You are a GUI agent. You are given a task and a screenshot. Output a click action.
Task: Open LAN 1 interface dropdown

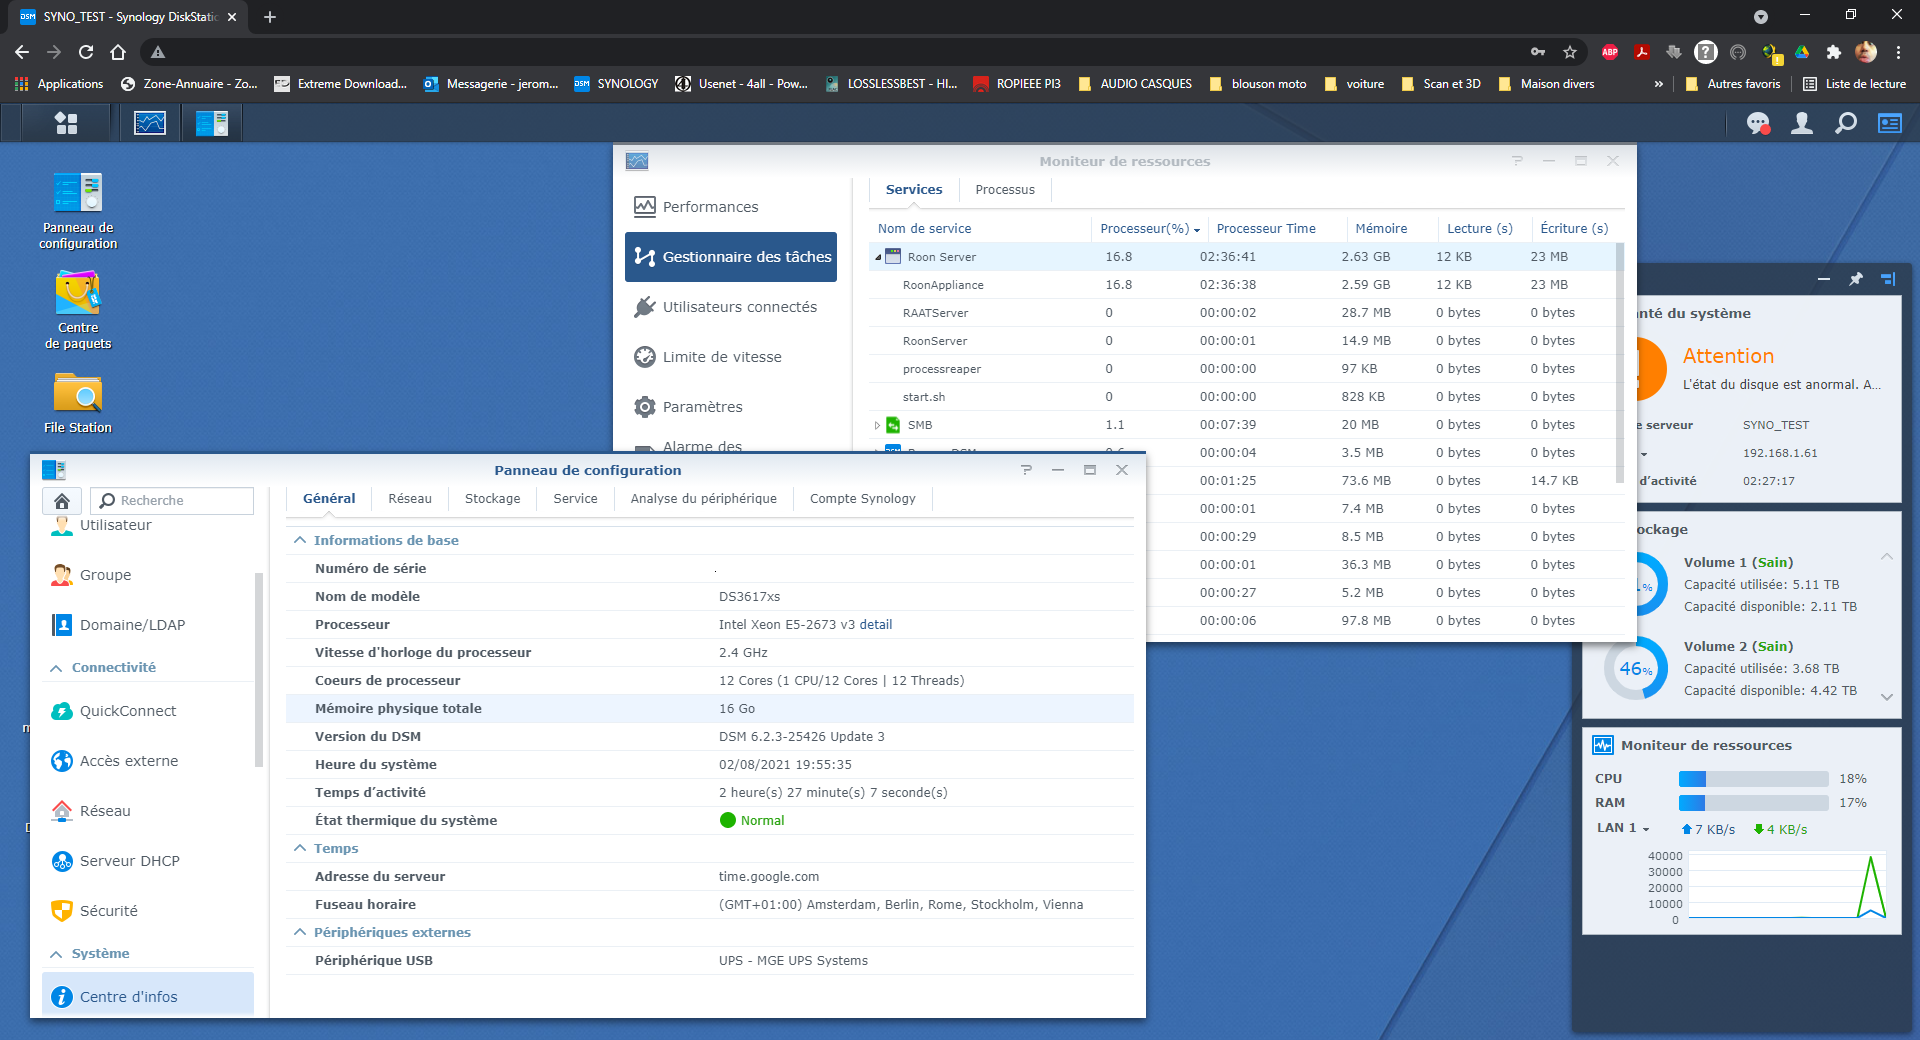click(x=1623, y=828)
